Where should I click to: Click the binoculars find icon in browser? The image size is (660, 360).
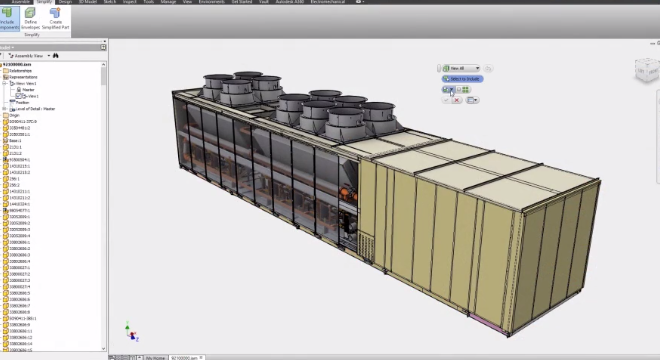point(56,56)
